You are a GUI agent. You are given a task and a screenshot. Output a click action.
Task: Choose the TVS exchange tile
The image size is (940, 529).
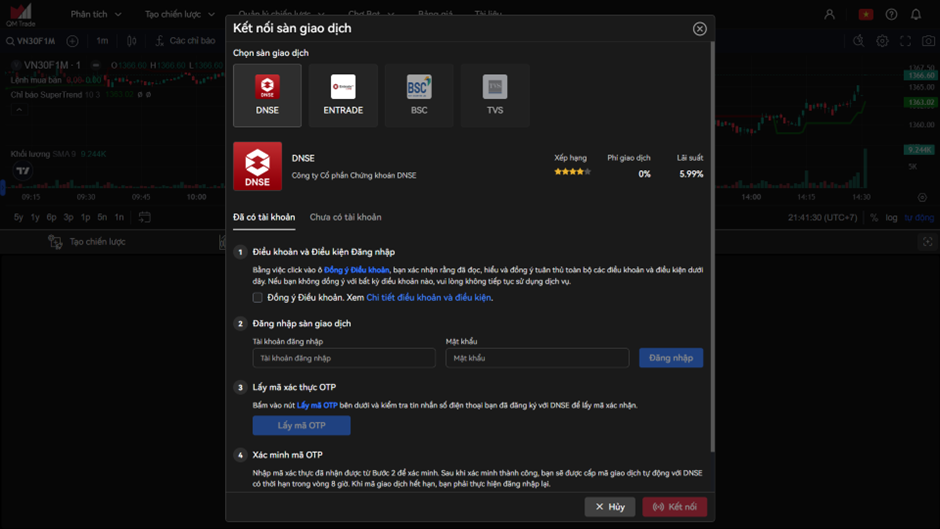click(x=495, y=95)
